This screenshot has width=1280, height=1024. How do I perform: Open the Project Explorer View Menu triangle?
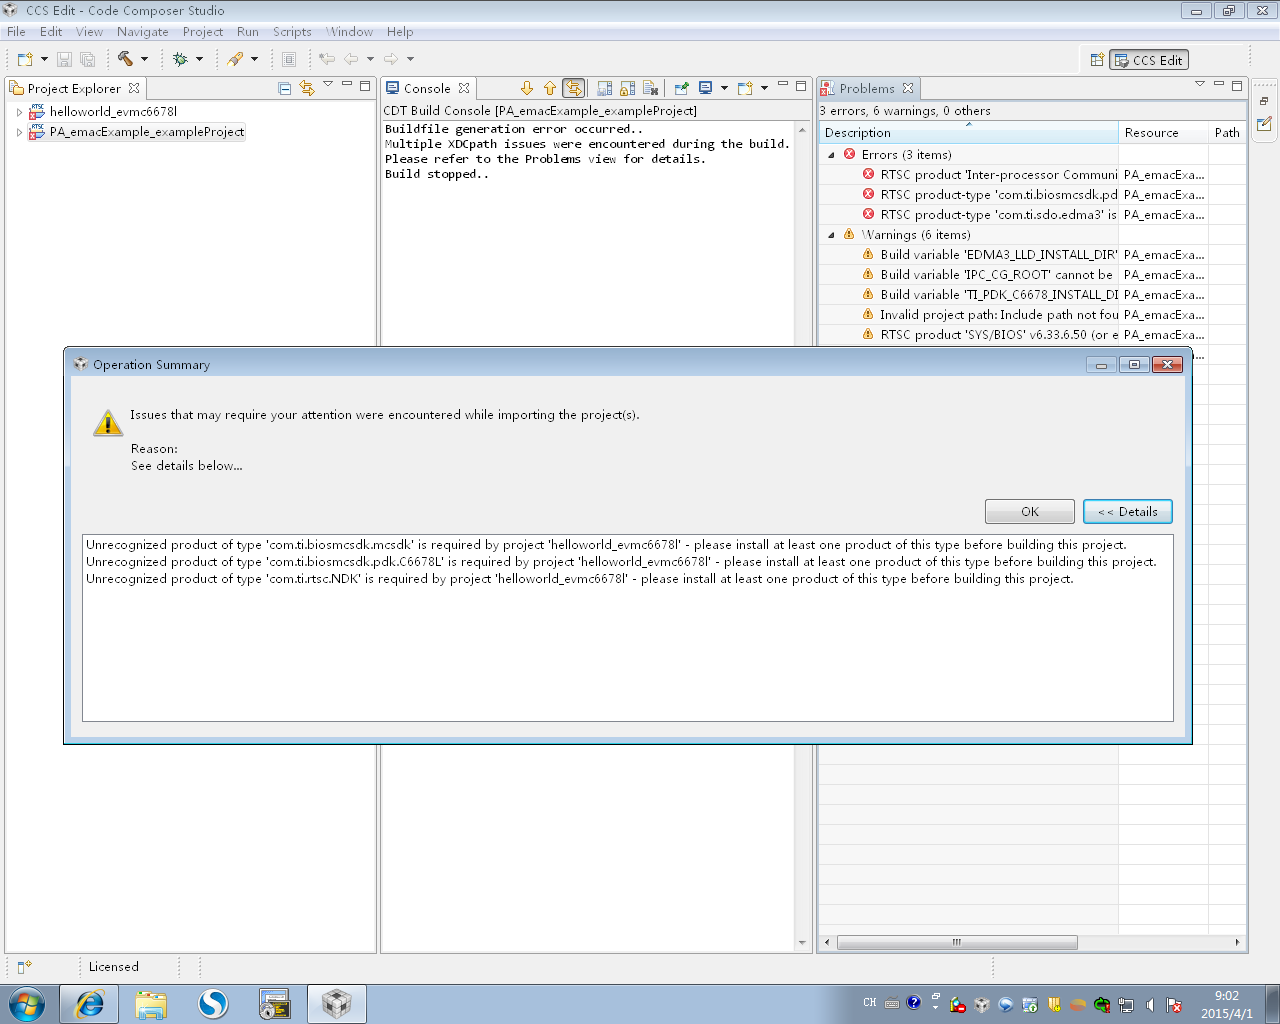pyautogui.click(x=328, y=85)
